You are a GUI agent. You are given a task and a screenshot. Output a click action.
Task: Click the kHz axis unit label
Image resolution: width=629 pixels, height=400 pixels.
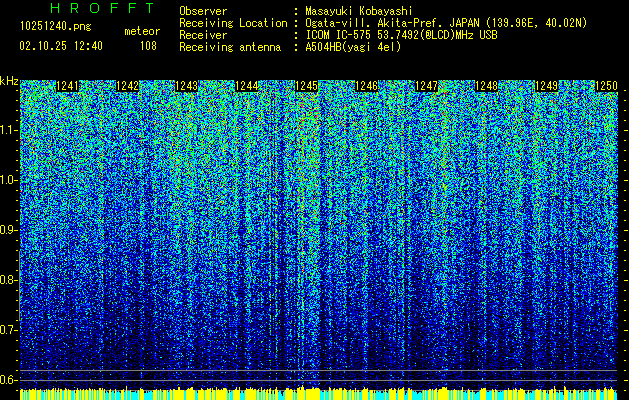[9, 81]
